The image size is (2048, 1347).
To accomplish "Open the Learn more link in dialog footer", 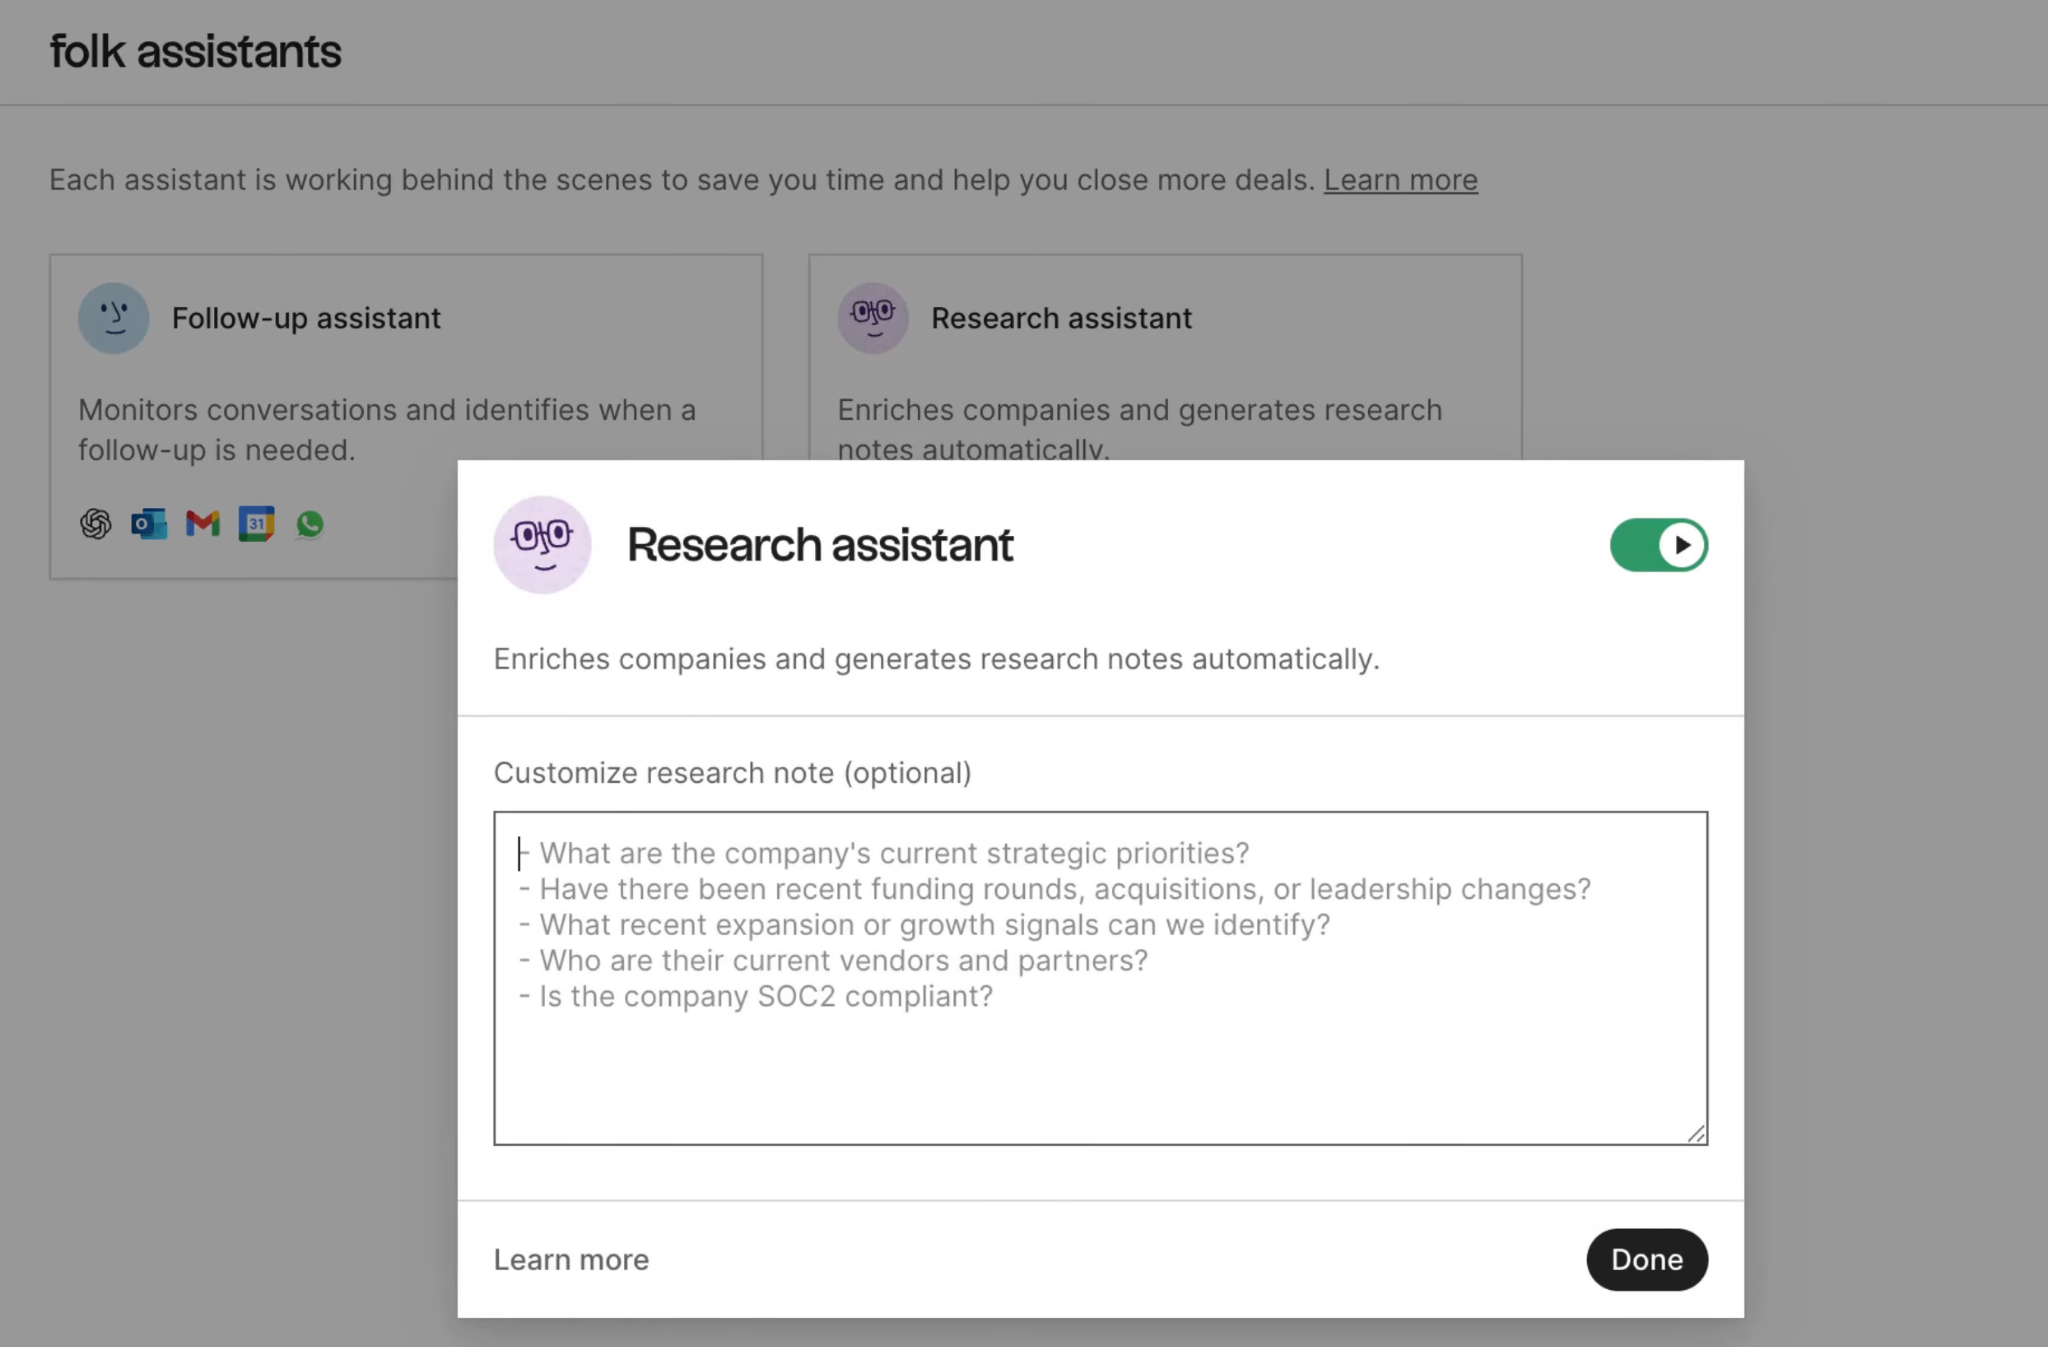I will [571, 1259].
